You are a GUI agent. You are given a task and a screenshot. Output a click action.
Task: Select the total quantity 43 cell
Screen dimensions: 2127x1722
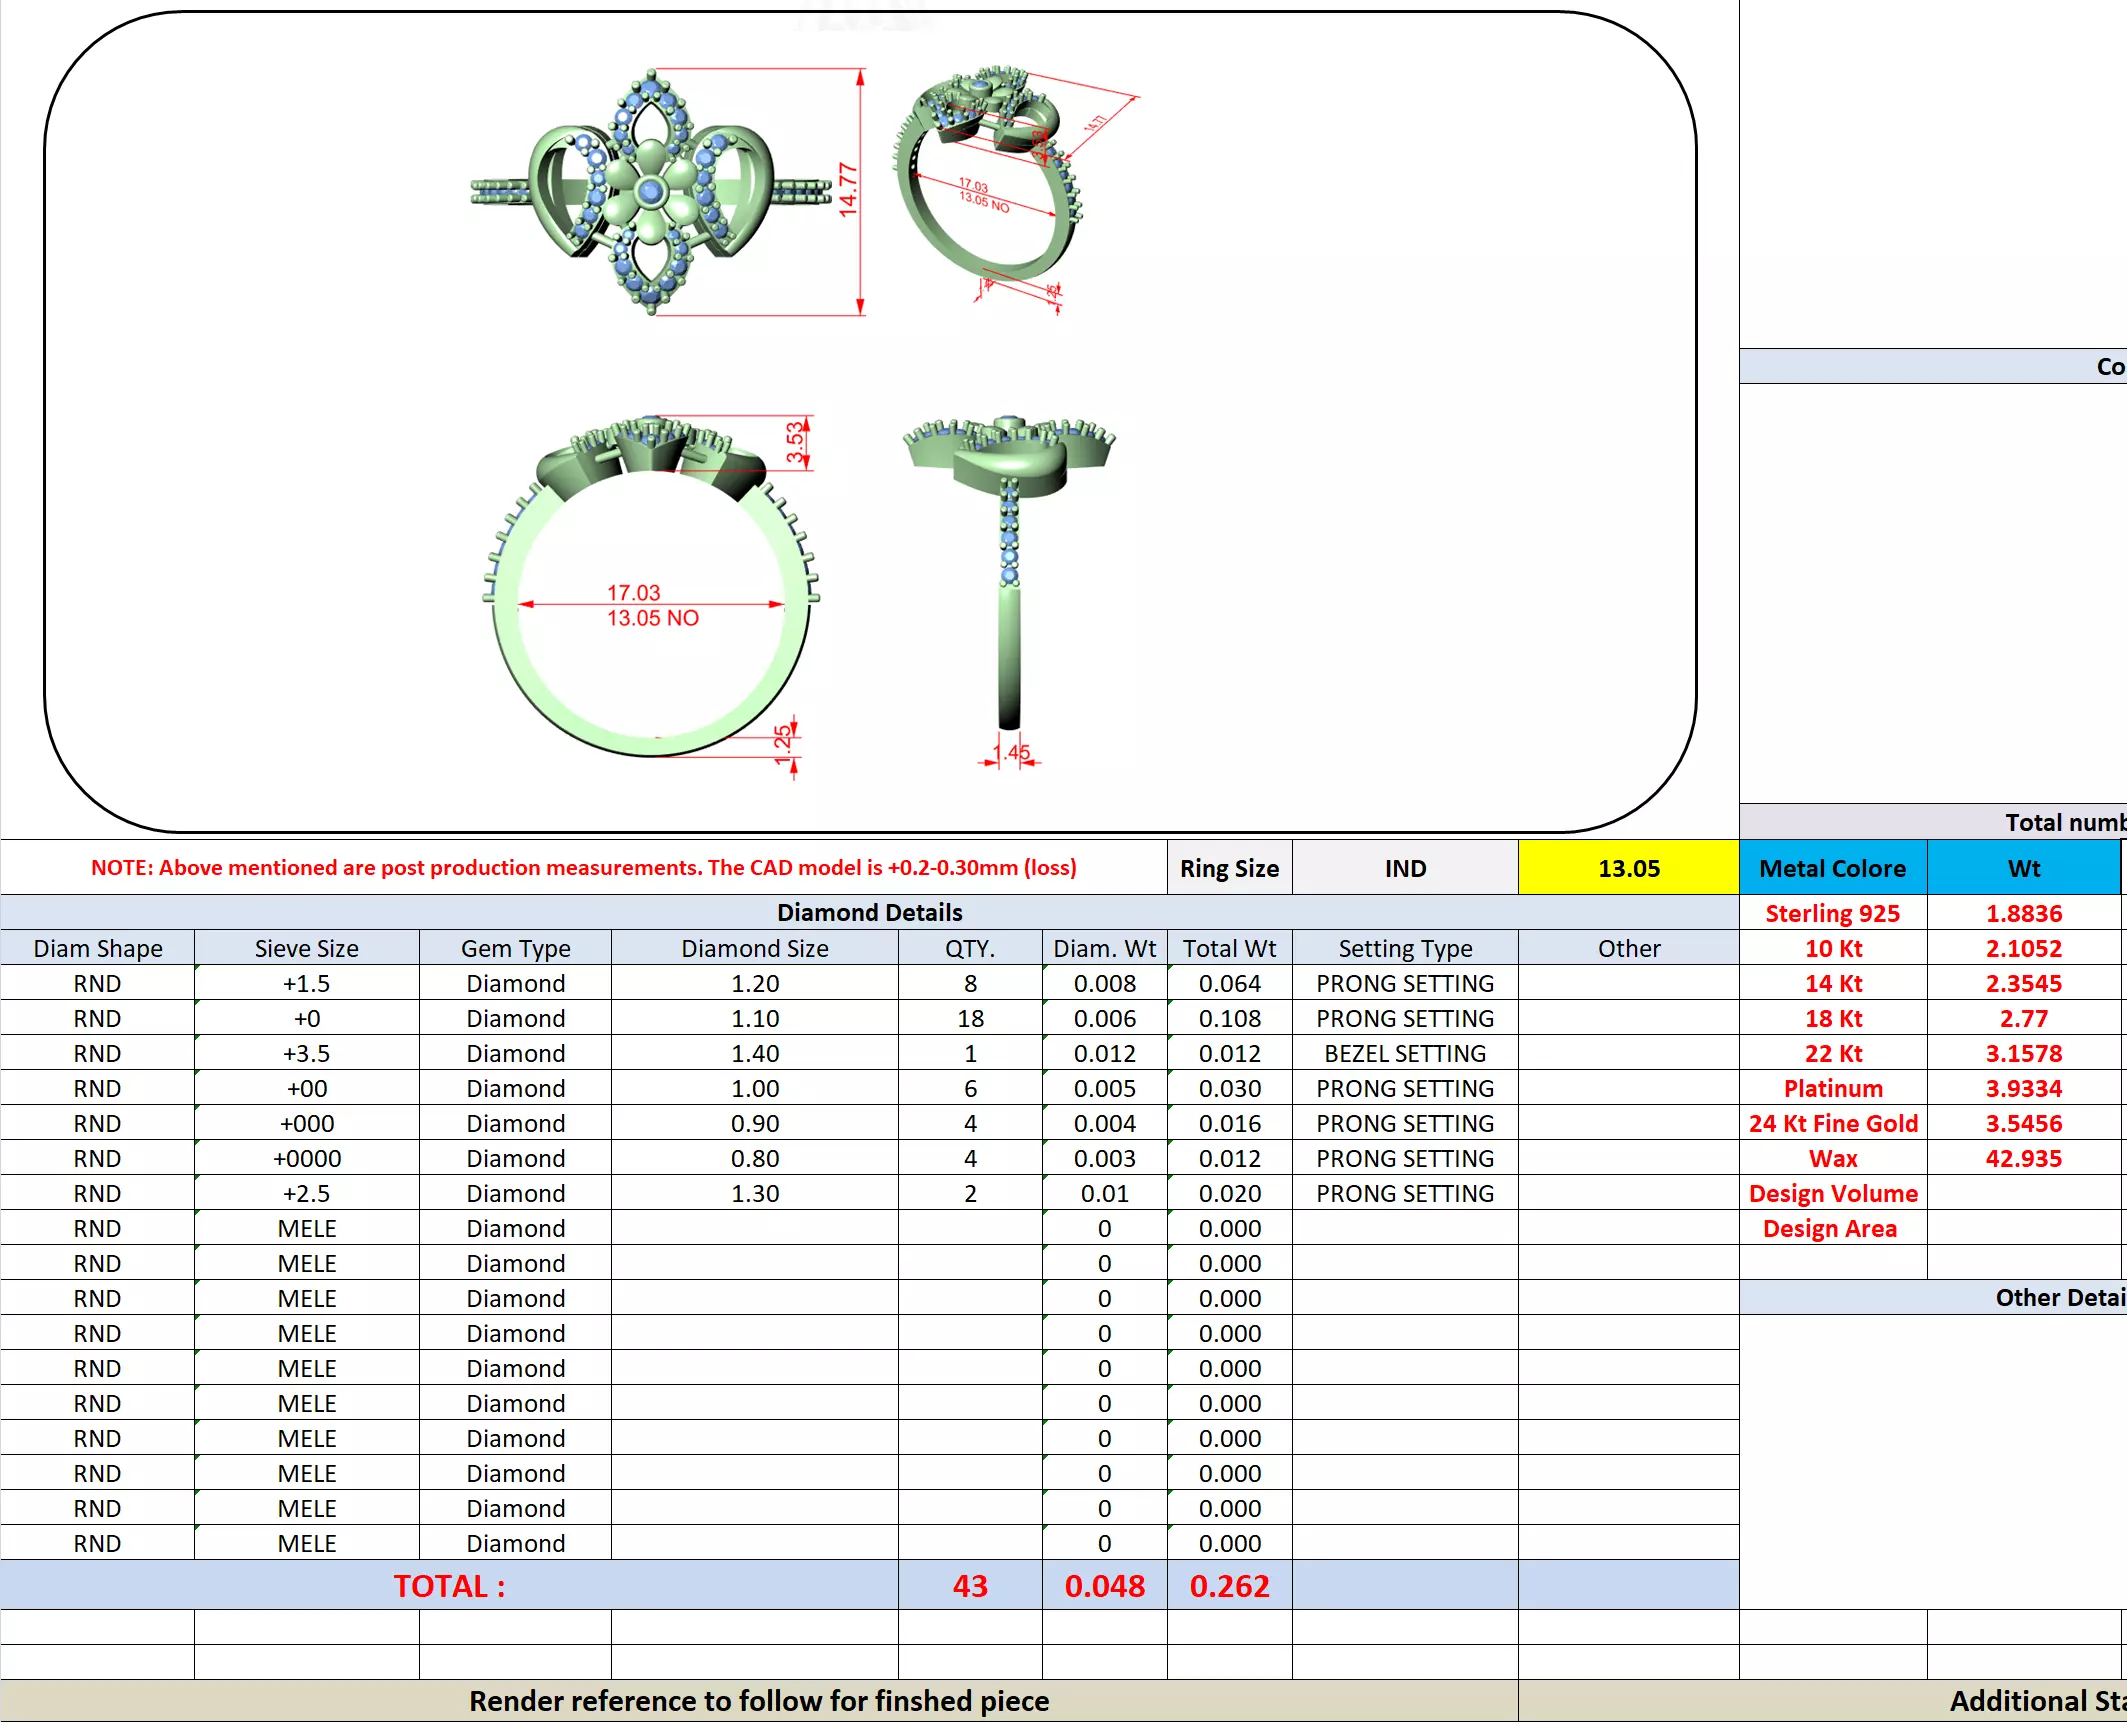(x=969, y=1586)
